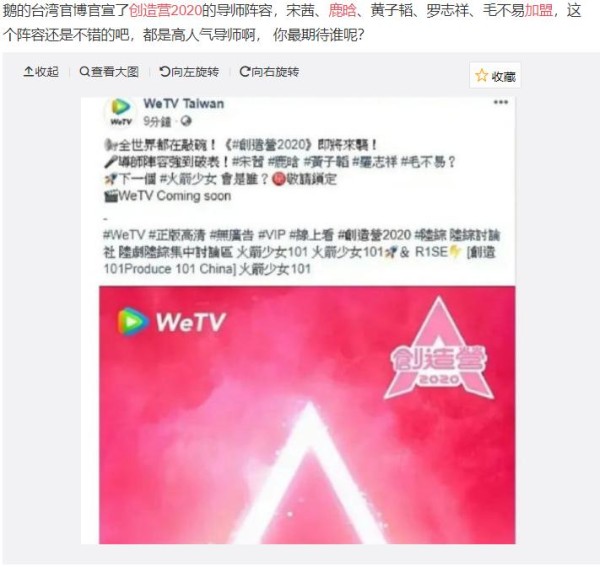Click the WeTV logo on pink poster
600x567 pixels.
pos(171,321)
